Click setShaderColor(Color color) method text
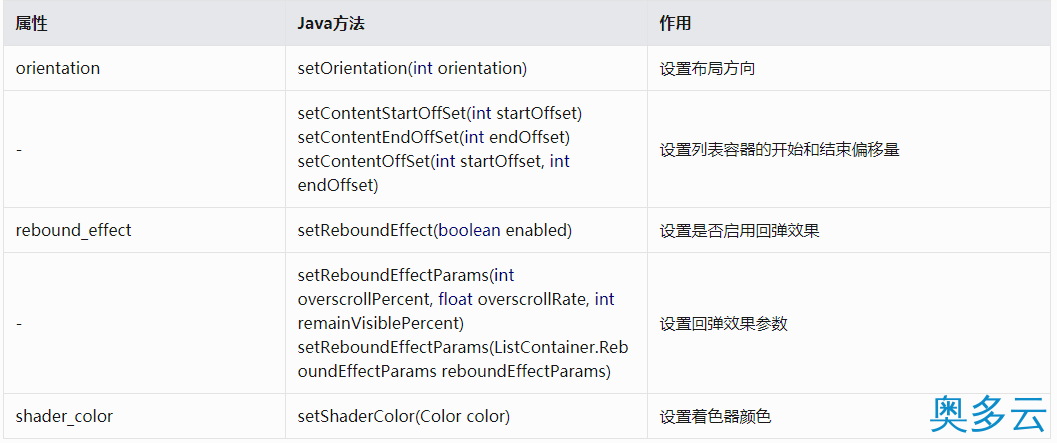The width and height of the screenshot is (1057, 443). tap(403, 416)
